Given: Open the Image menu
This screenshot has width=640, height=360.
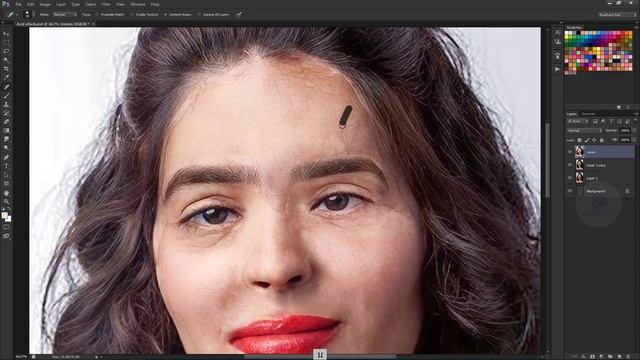Looking at the screenshot, I should (x=45, y=4).
